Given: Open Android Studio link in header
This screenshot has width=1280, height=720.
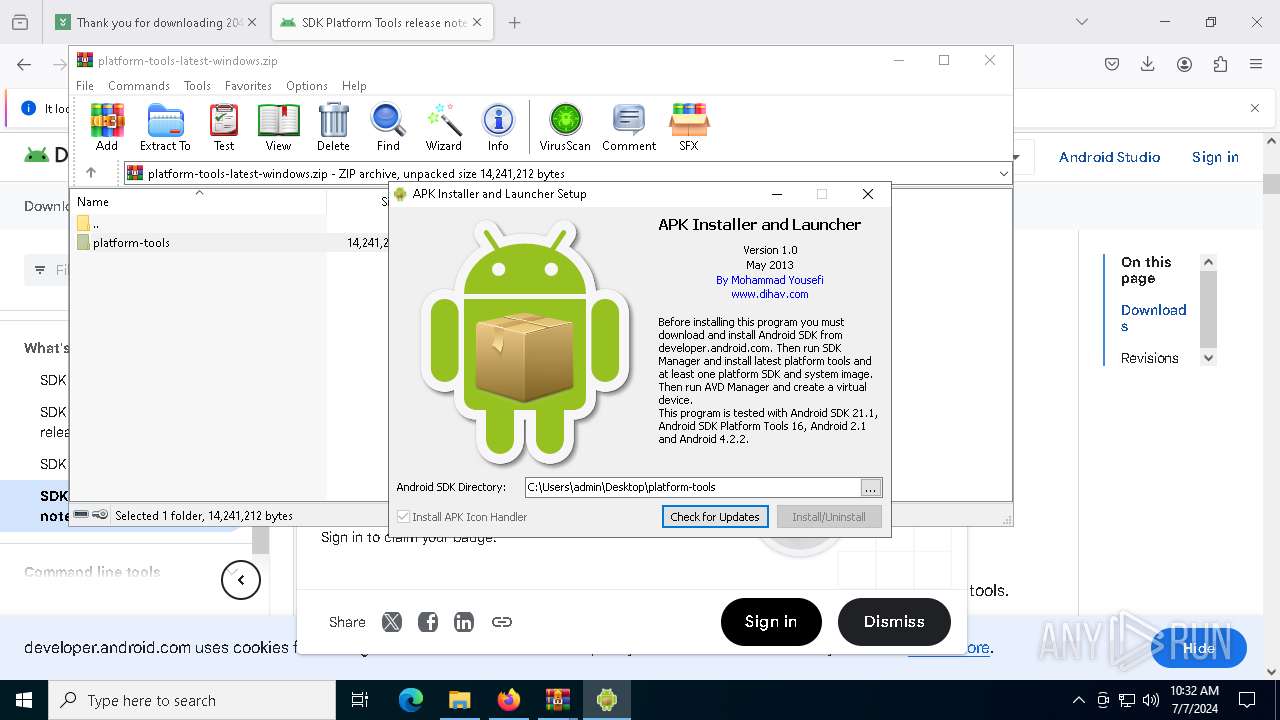Looking at the screenshot, I should click(x=1109, y=157).
